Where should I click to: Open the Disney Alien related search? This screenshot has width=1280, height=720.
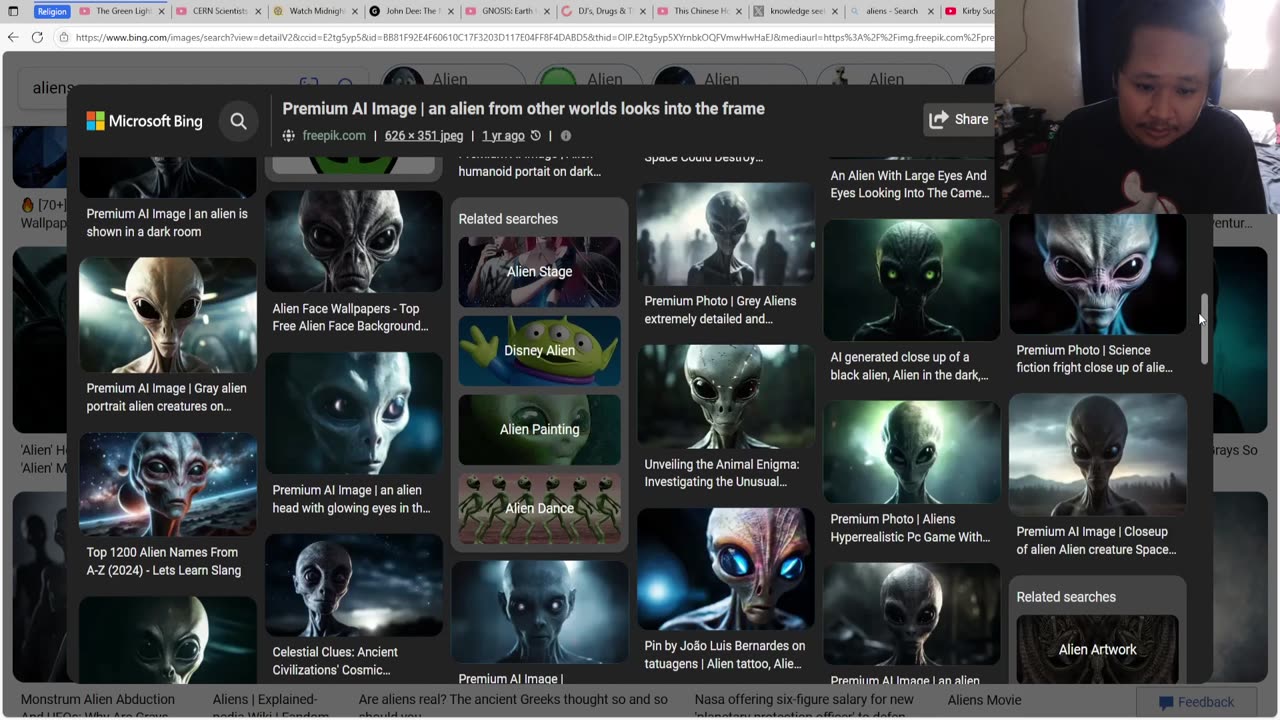point(539,351)
